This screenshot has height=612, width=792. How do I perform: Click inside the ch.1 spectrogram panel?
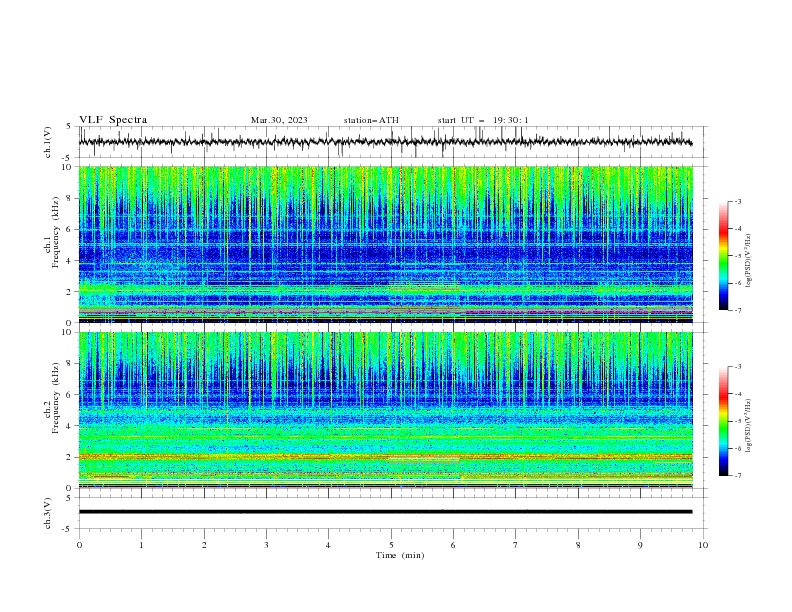[385, 244]
